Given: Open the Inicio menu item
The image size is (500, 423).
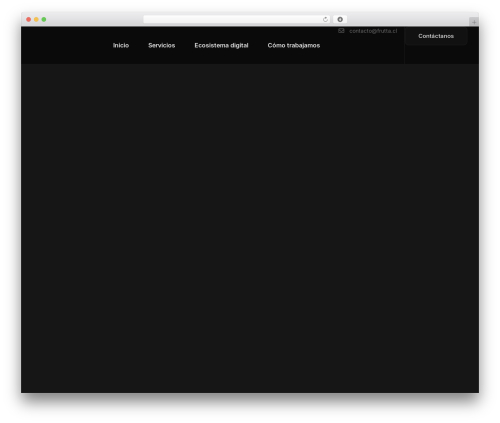Looking at the screenshot, I should (x=121, y=45).
